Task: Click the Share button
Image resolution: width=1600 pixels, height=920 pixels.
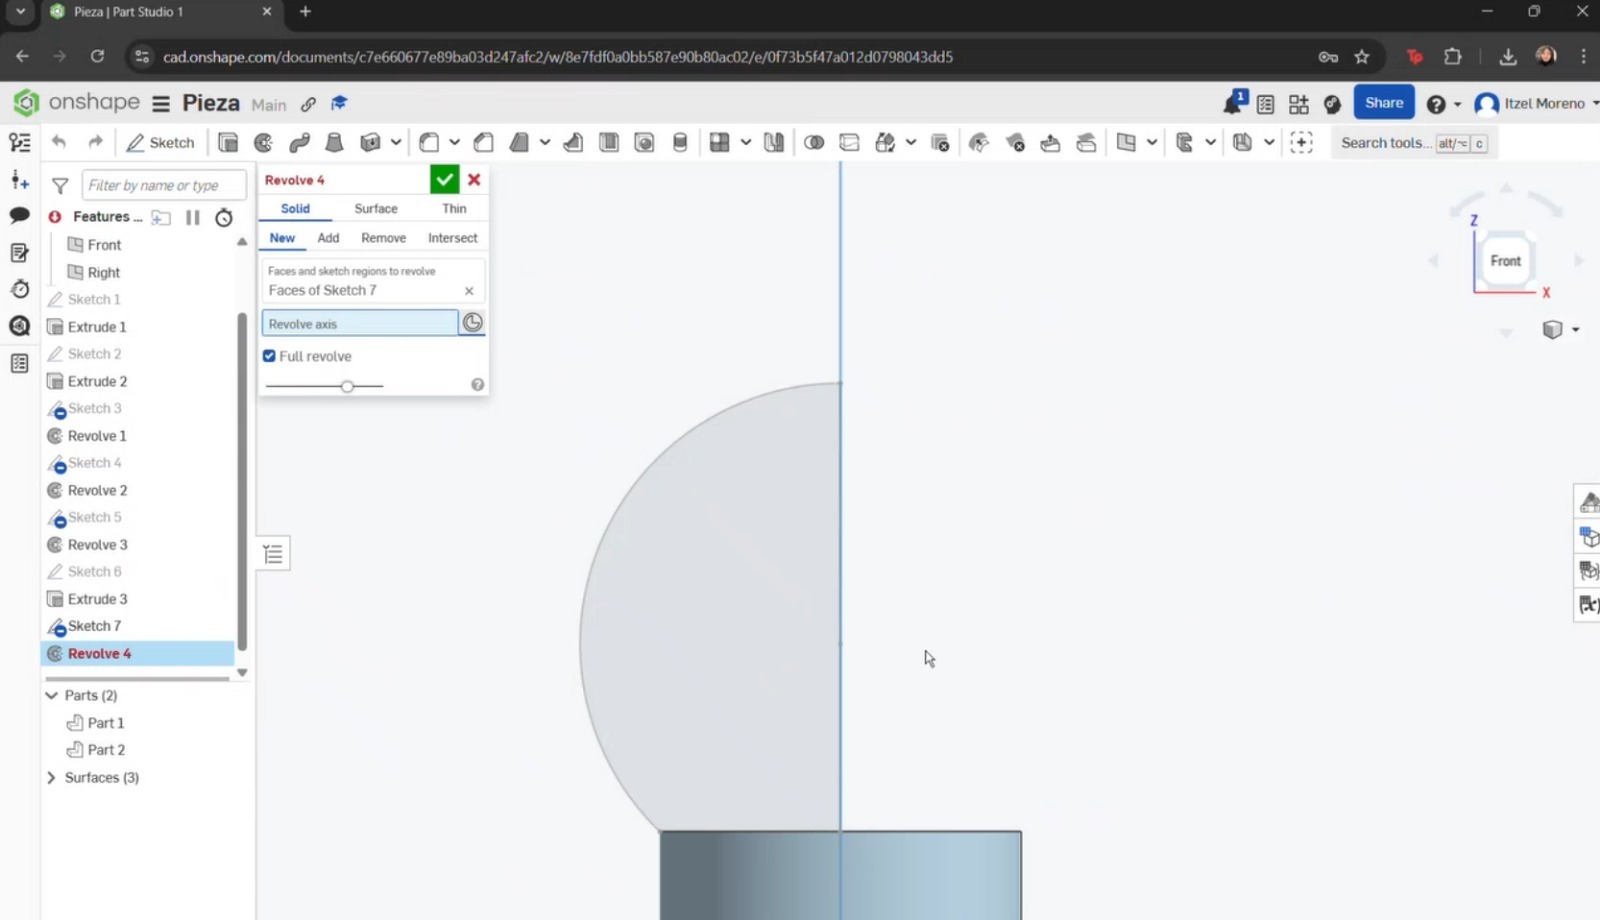Action: [1384, 102]
